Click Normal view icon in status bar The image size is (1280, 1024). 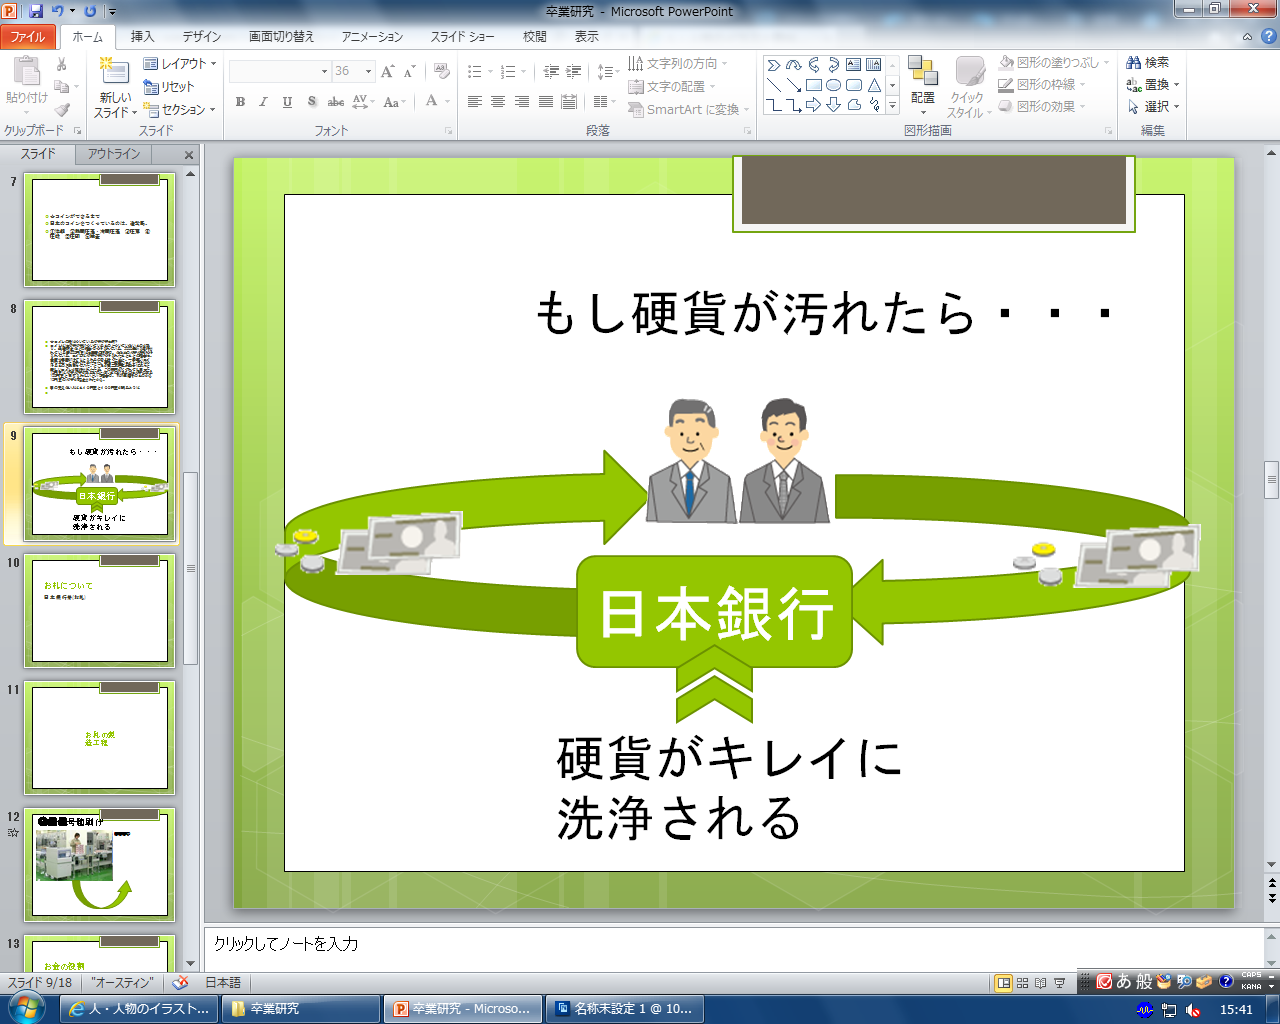(1004, 983)
